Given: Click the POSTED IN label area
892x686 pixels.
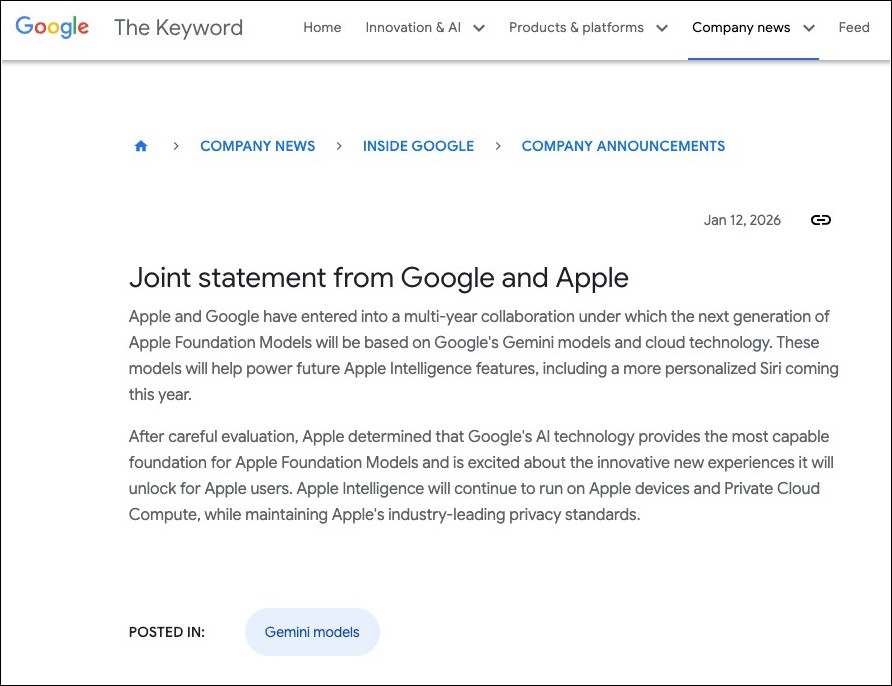Looking at the screenshot, I should [166, 632].
